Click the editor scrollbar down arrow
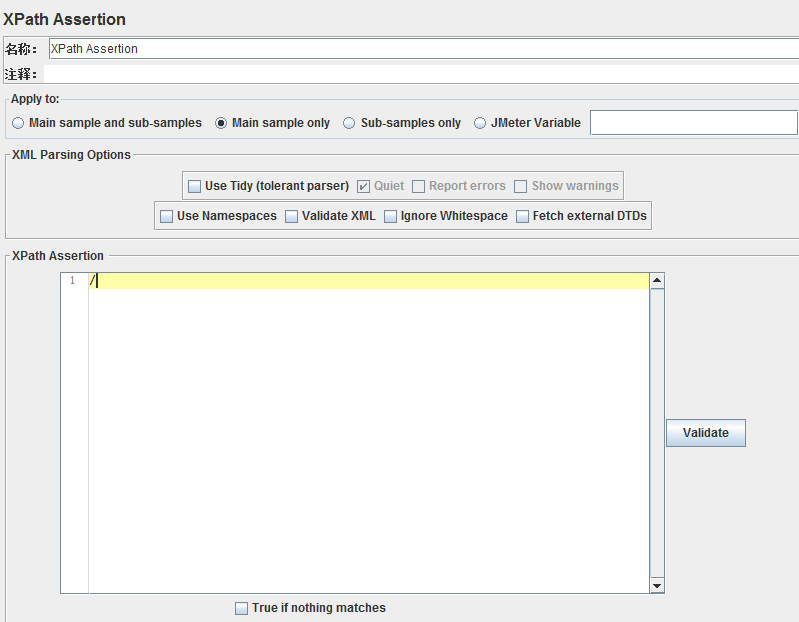Image resolution: width=799 pixels, height=622 pixels. tap(657, 586)
